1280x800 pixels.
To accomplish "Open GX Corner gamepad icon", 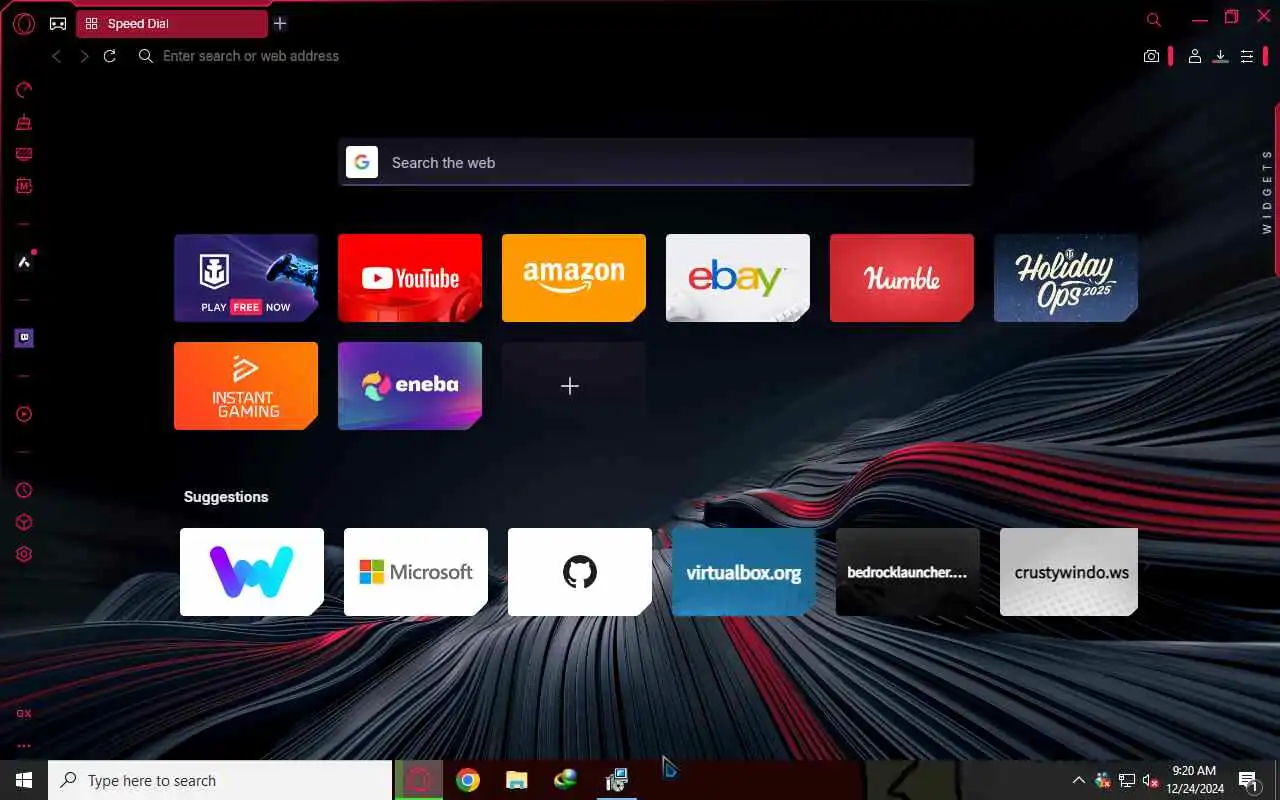I will (x=58, y=23).
